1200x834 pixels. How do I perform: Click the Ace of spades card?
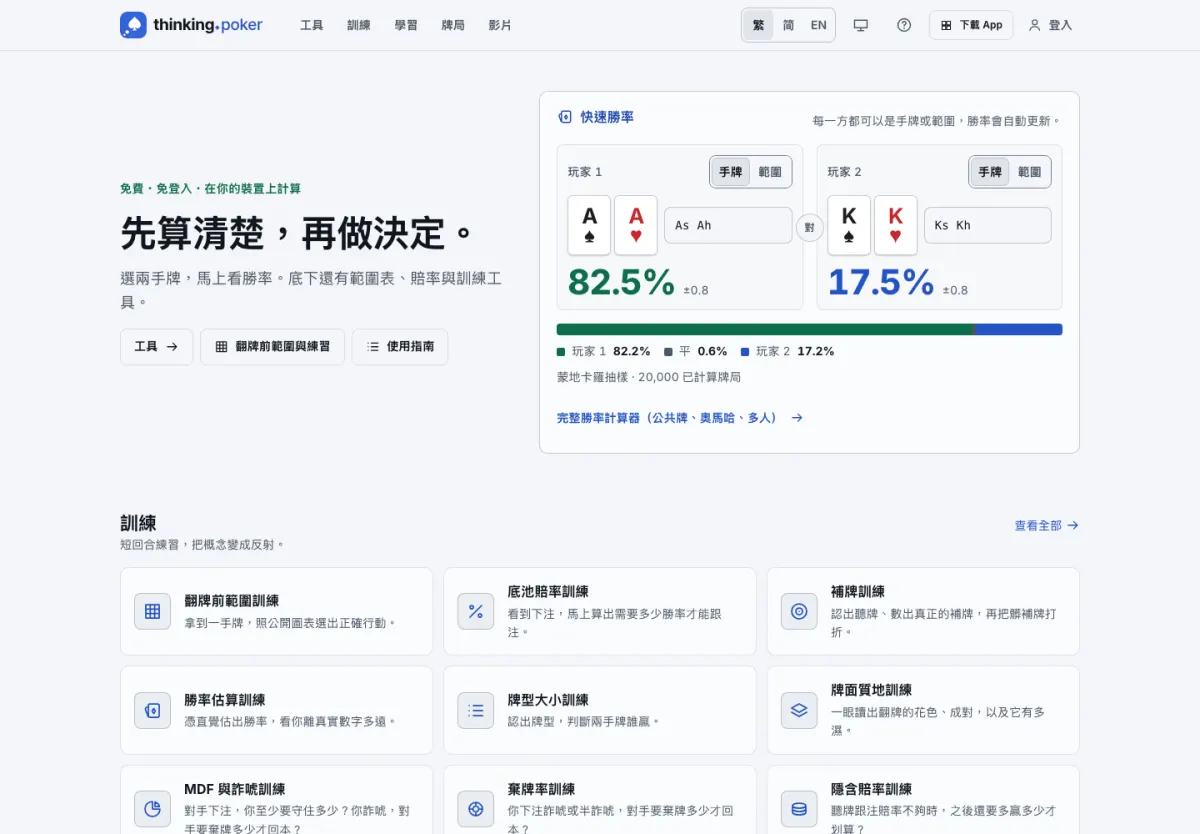(589, 225)
